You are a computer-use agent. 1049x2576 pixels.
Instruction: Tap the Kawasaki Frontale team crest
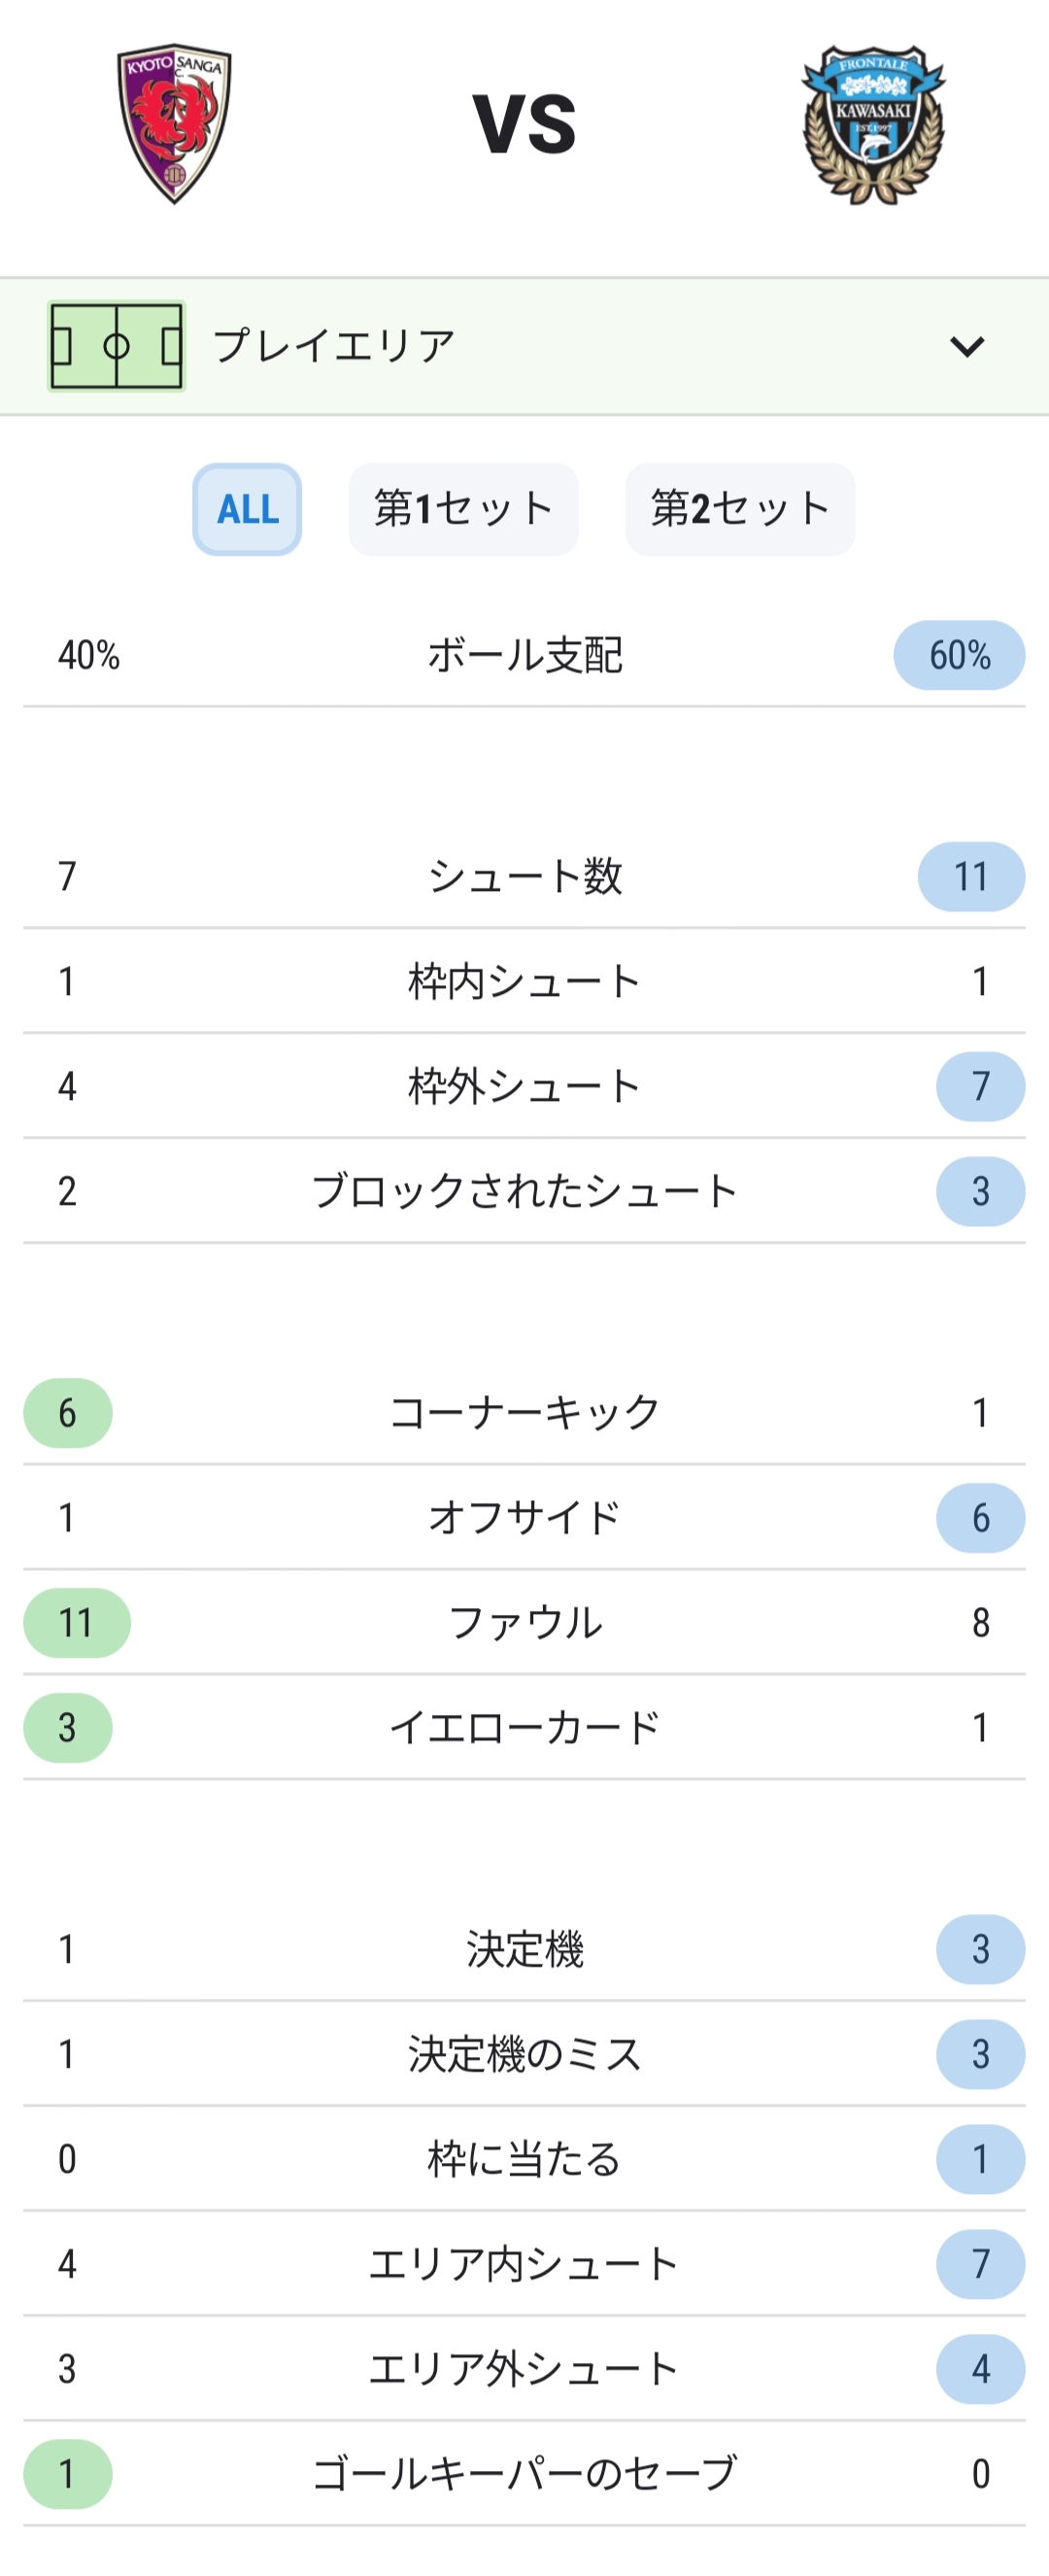click(x=873, y=125)
